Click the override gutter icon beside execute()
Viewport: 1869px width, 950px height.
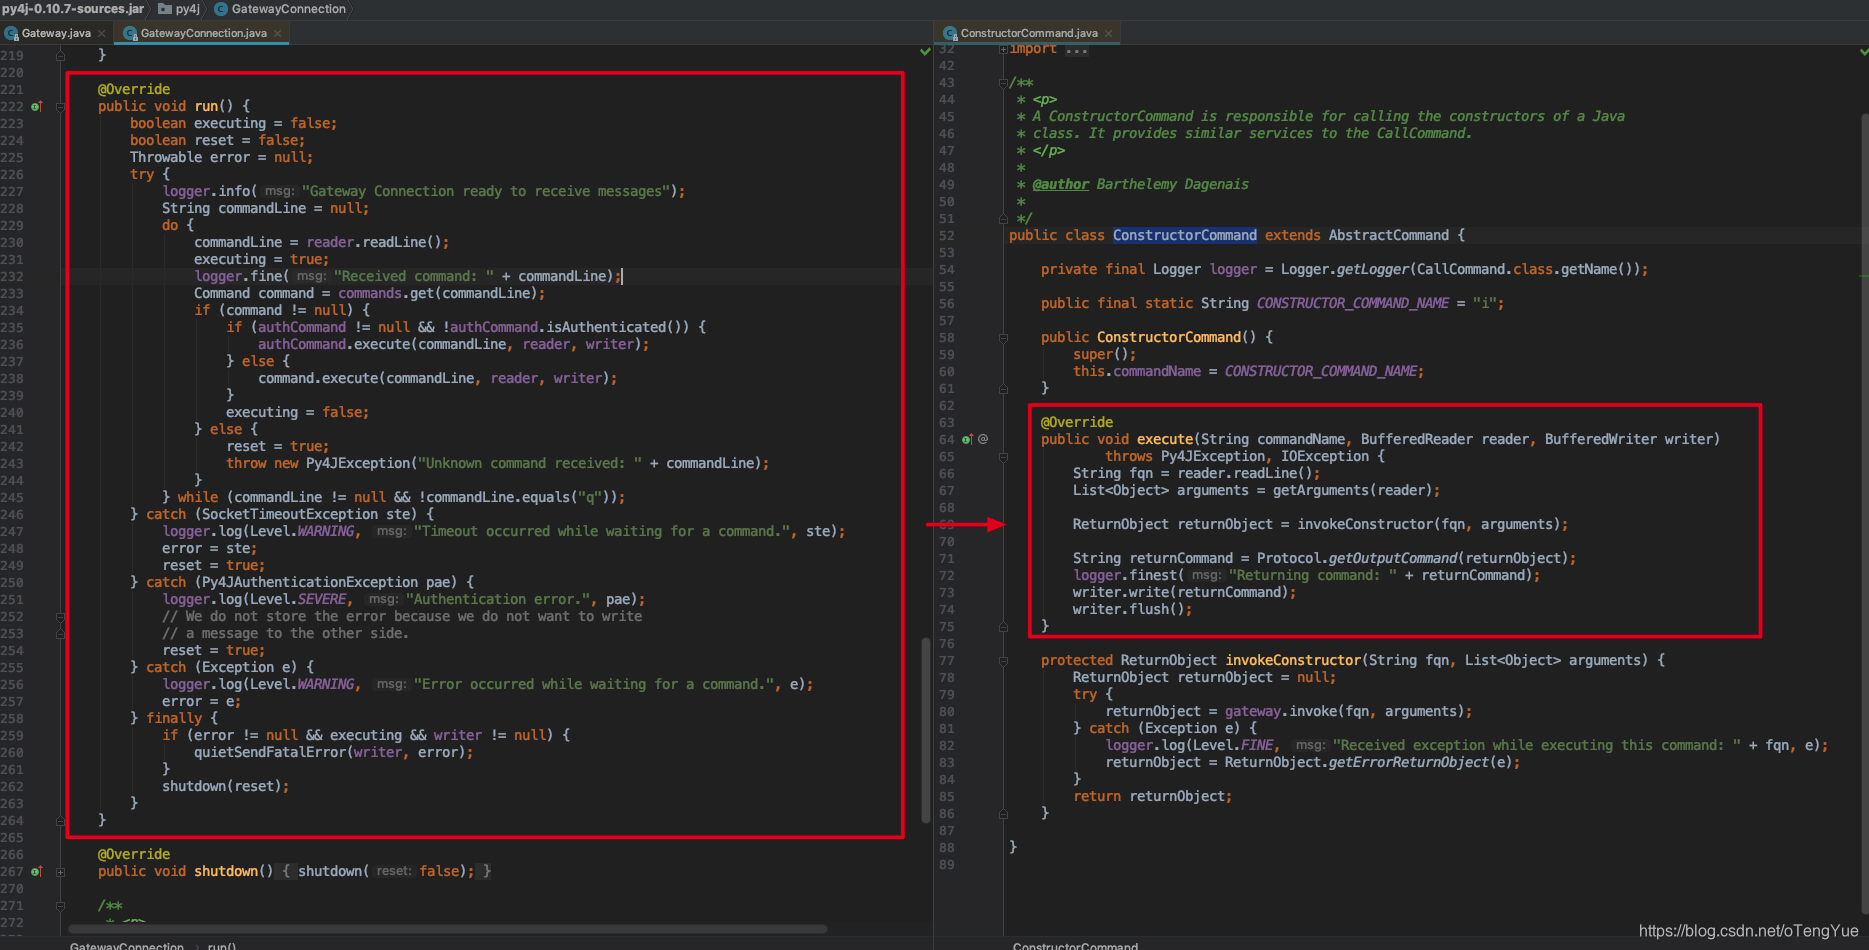tap(967, 439)
